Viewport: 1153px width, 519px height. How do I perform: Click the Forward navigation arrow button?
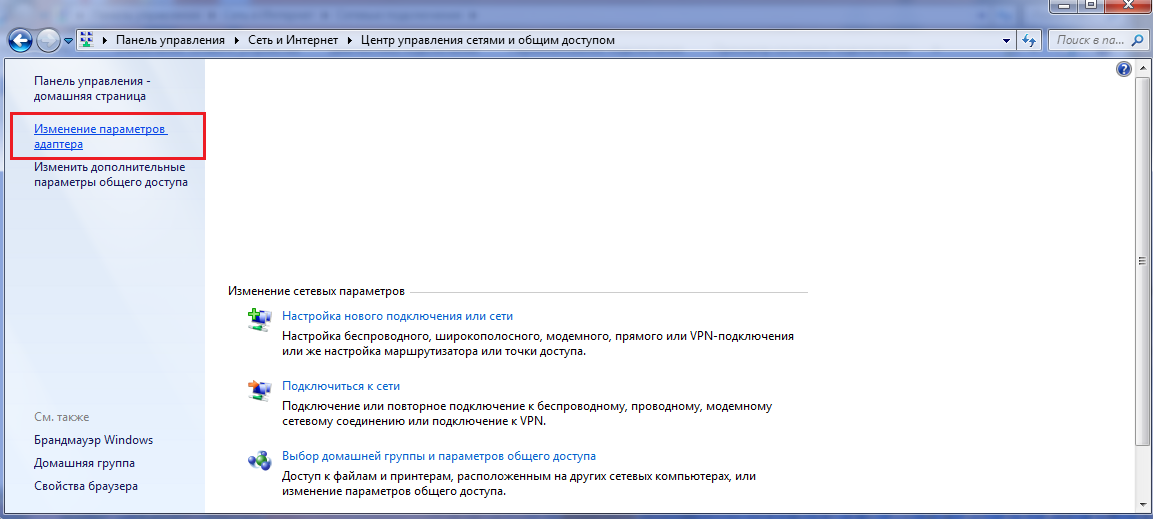click(48, 40)
